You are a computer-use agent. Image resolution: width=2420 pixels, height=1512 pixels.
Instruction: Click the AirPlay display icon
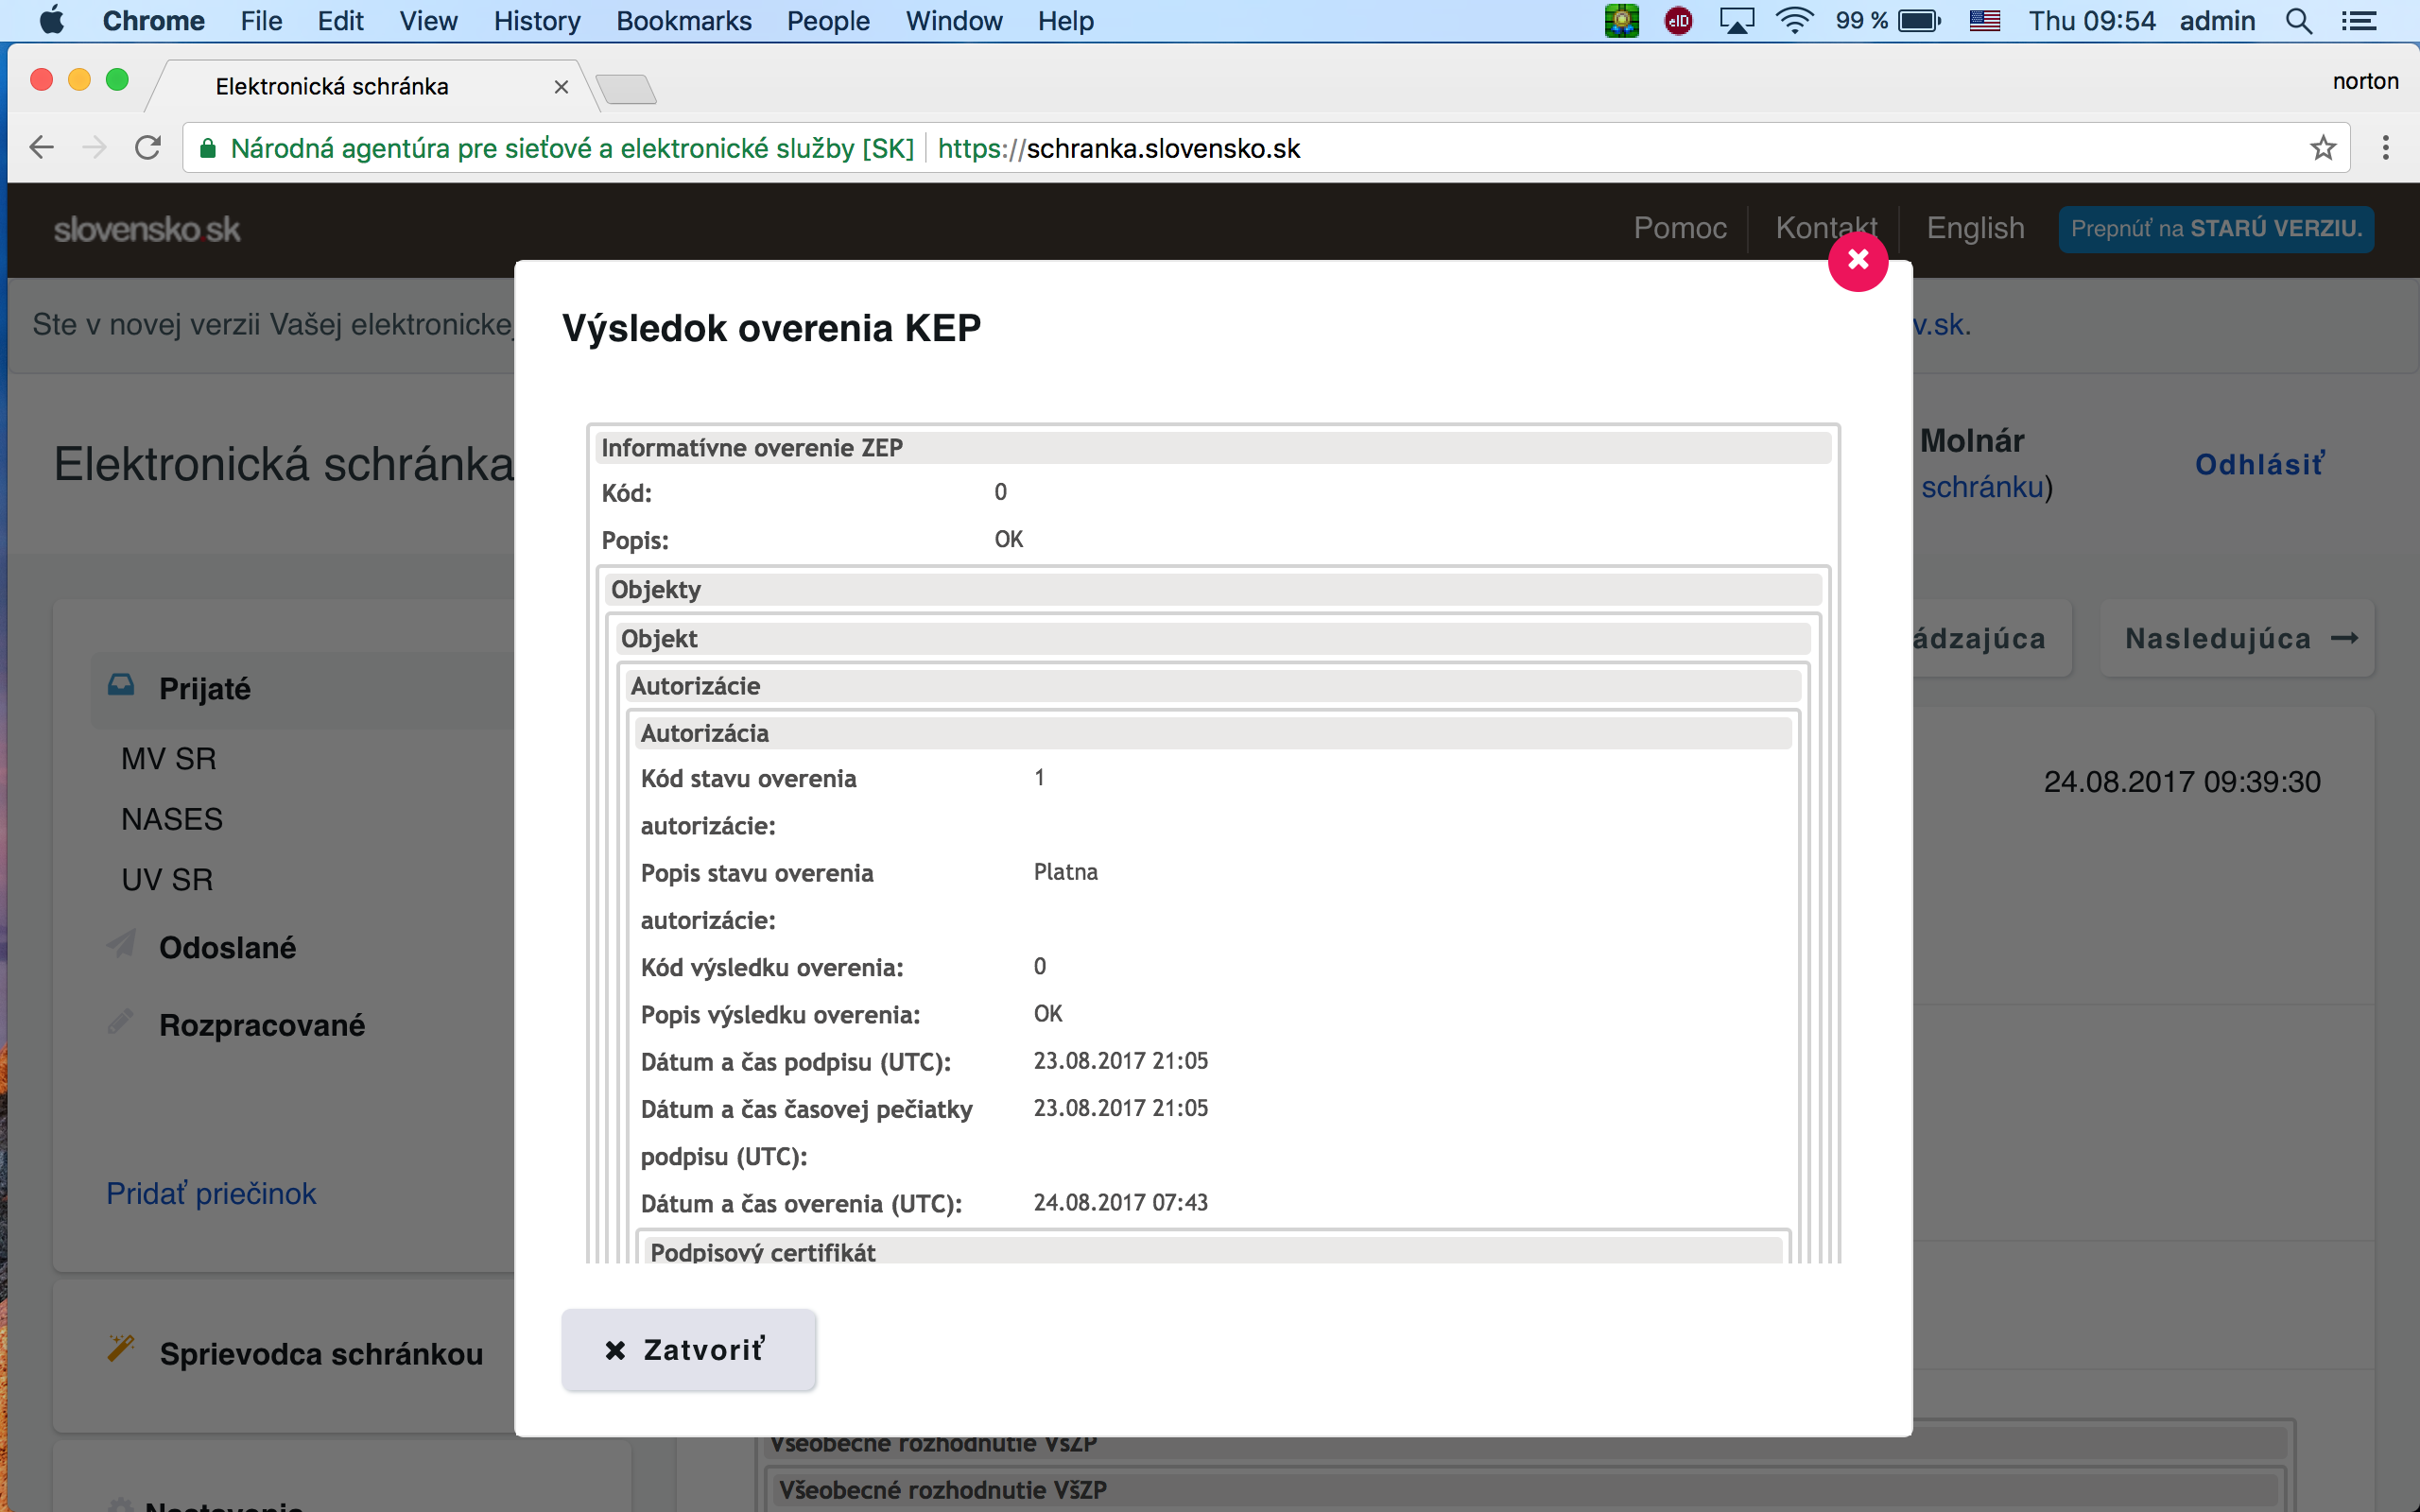coord(1737,21)
